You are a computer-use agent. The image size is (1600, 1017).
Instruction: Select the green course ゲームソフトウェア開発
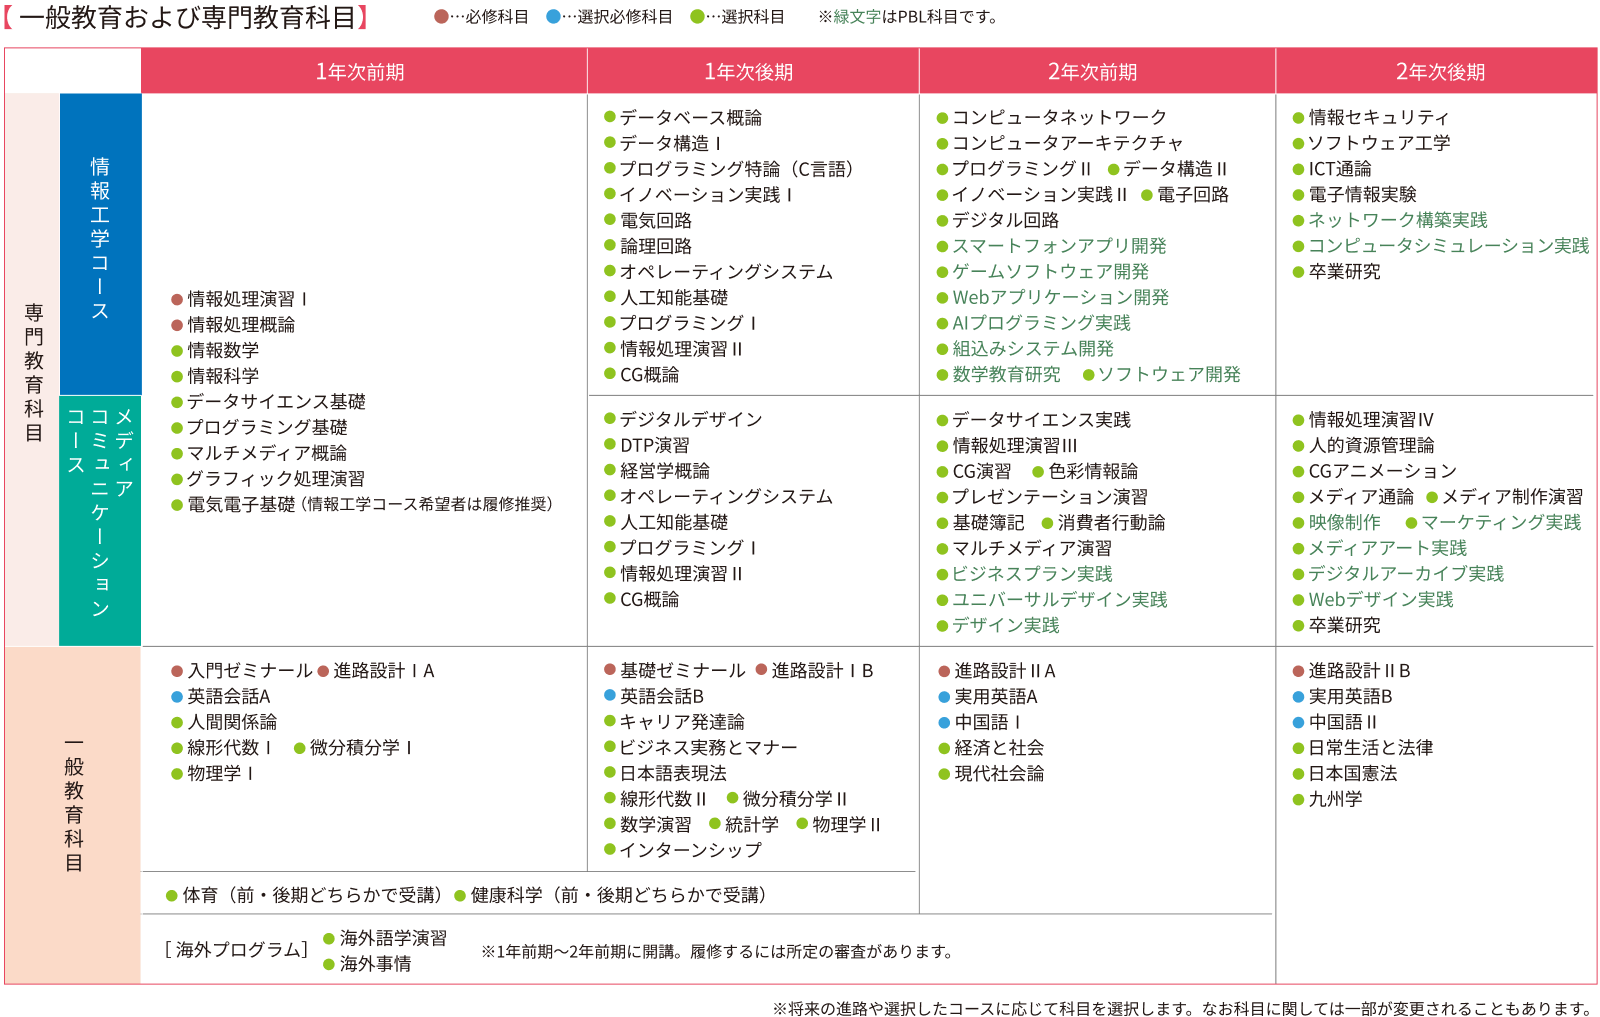(1043, 272)
